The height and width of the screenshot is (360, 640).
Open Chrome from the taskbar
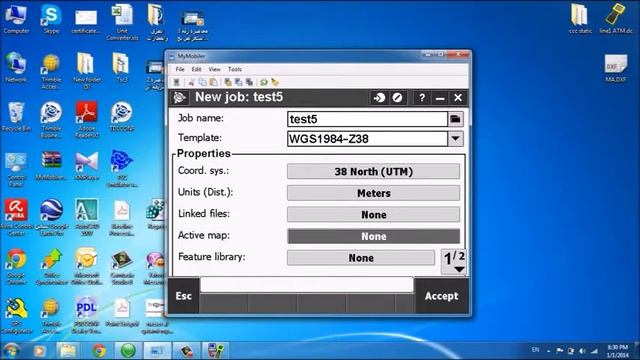[x=98, y=350]
